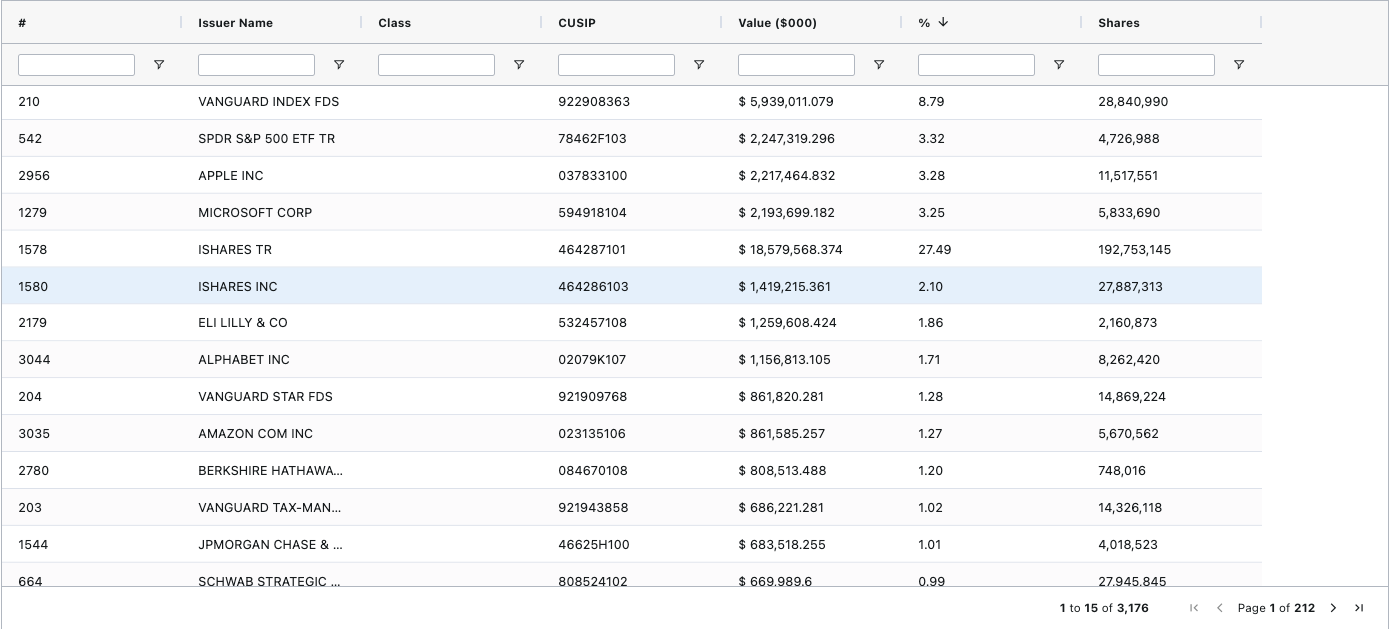Viewport: 1392px width, 629px height.
Task: Open the filter icon for # column
Action: click(x=158, y=65)
